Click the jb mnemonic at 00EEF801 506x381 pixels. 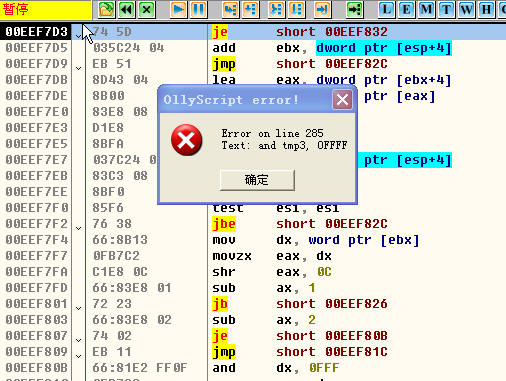click(220, 304)
